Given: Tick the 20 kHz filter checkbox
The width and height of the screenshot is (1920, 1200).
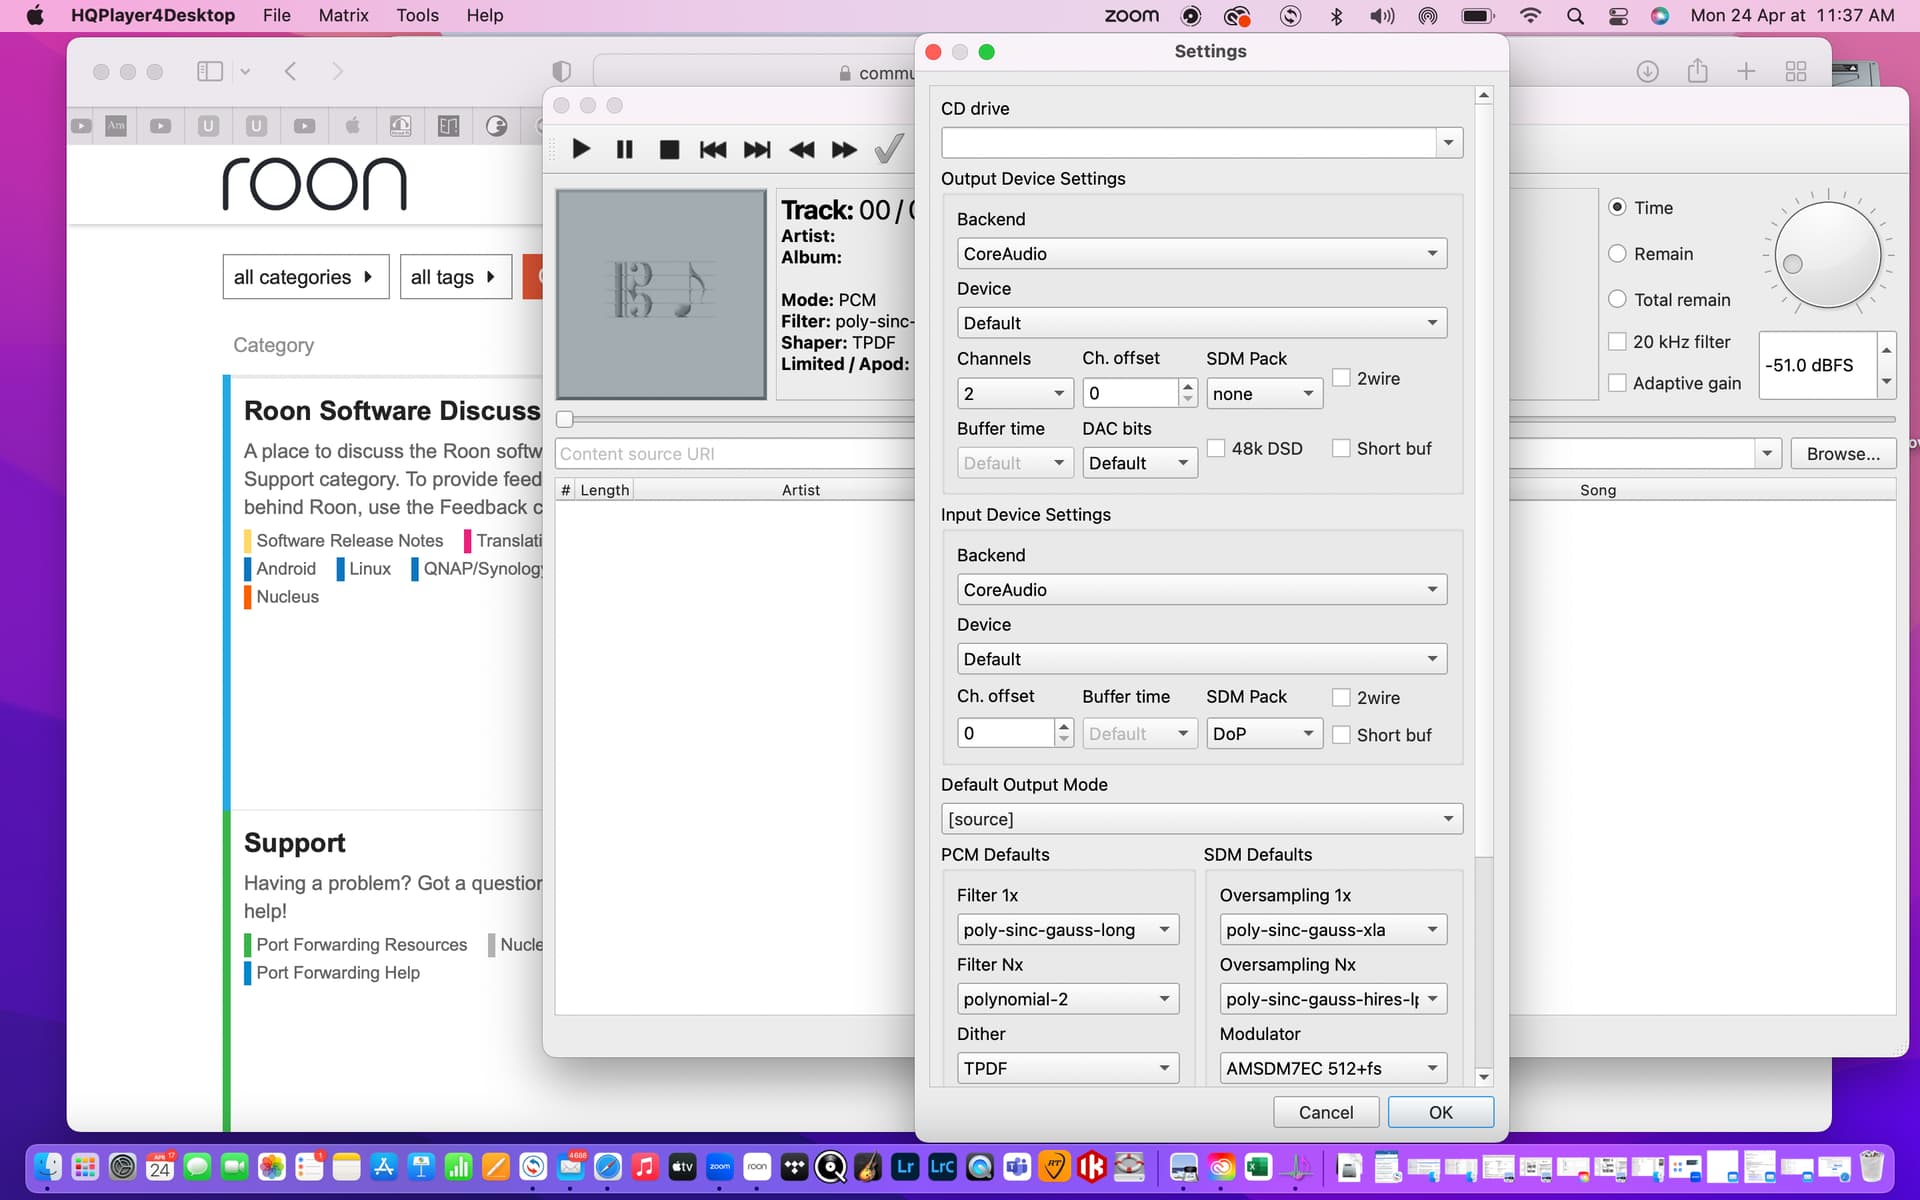Looking at the screenshot, I should (1617, 342).
